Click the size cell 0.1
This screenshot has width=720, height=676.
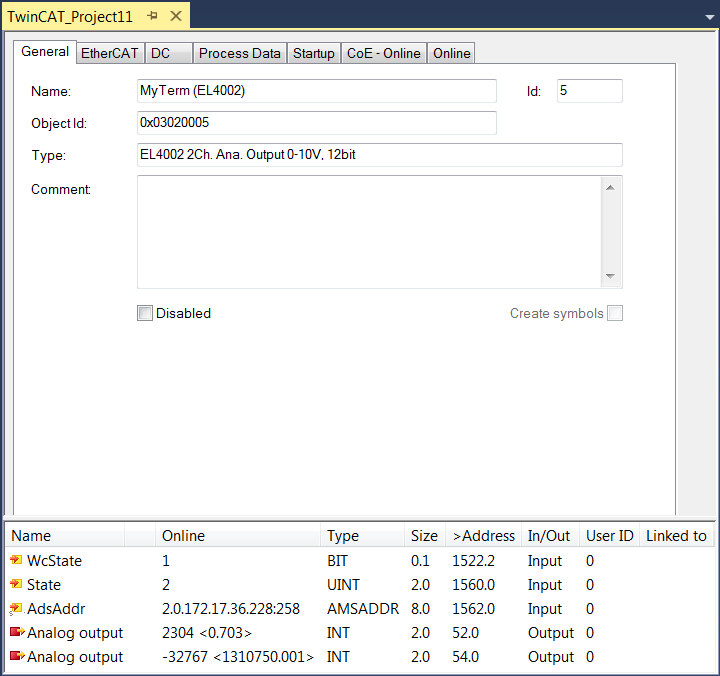(420, 560)
